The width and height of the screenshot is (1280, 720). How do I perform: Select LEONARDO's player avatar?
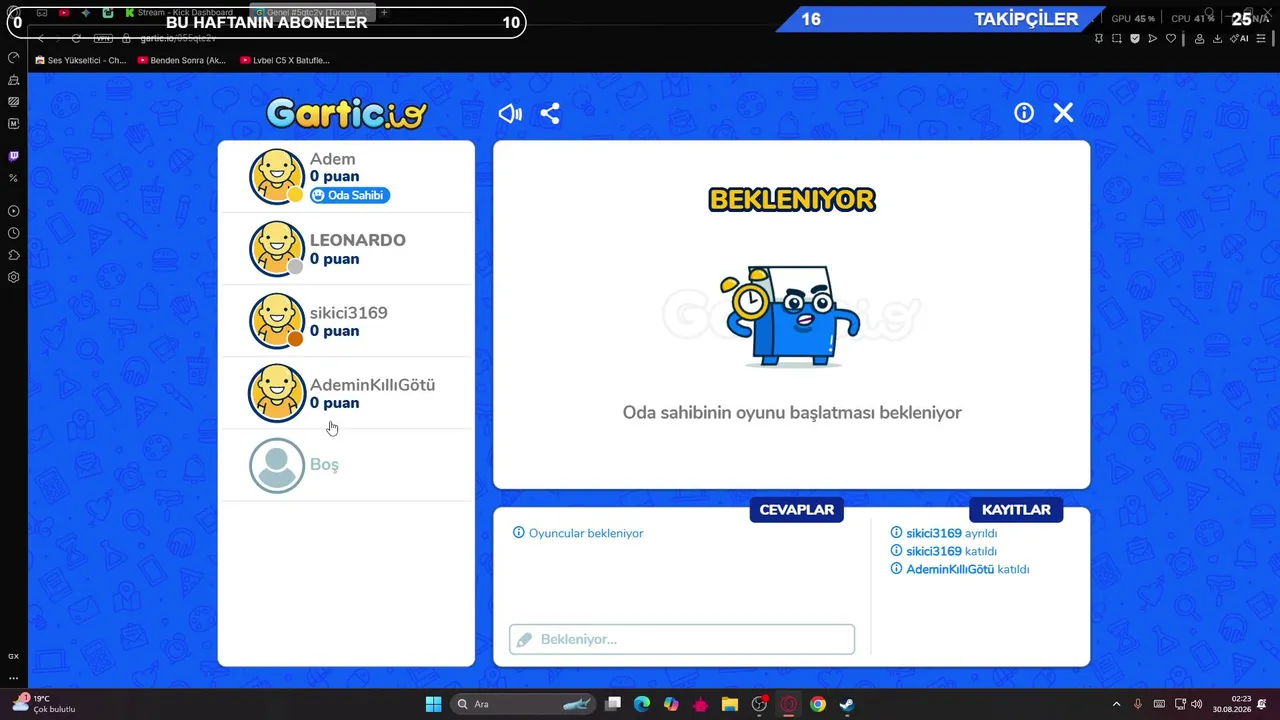coord(277,249)
